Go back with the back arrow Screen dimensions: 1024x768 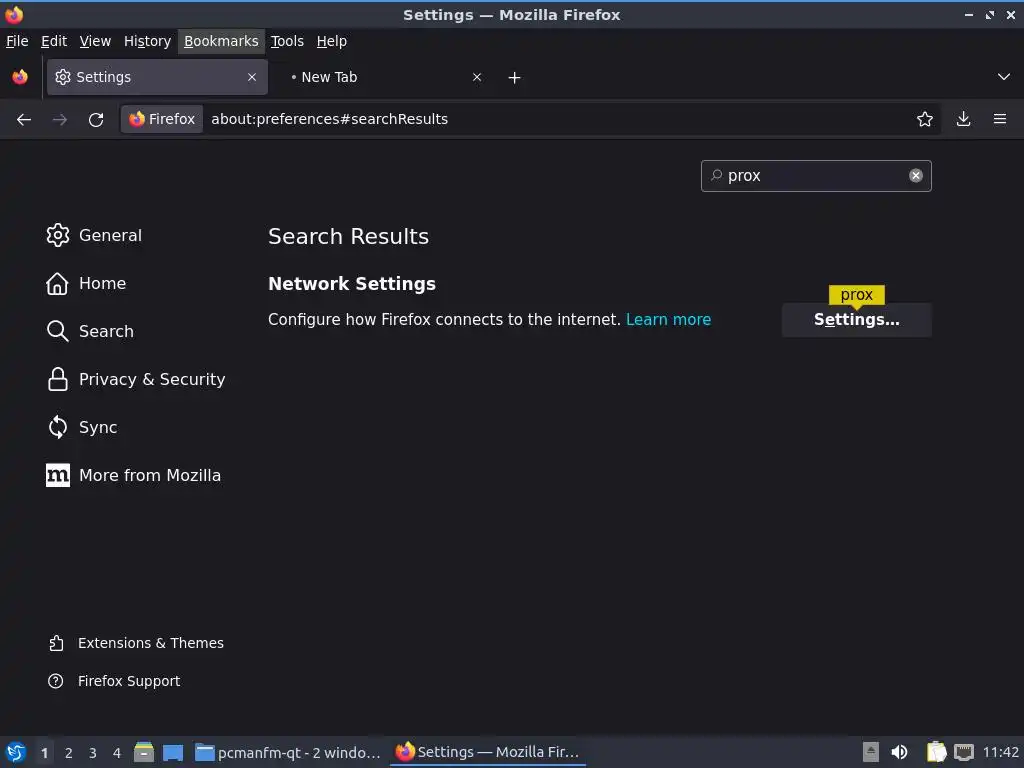(24, 120)
